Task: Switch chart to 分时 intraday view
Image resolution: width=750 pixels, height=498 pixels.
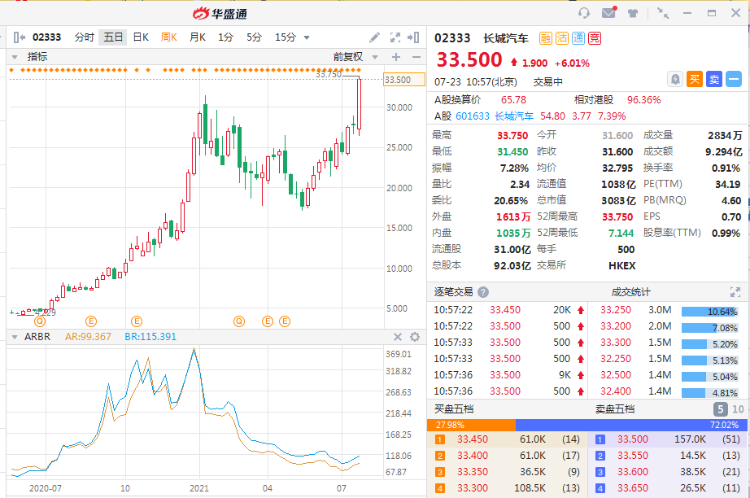Action: pos(84,37)
